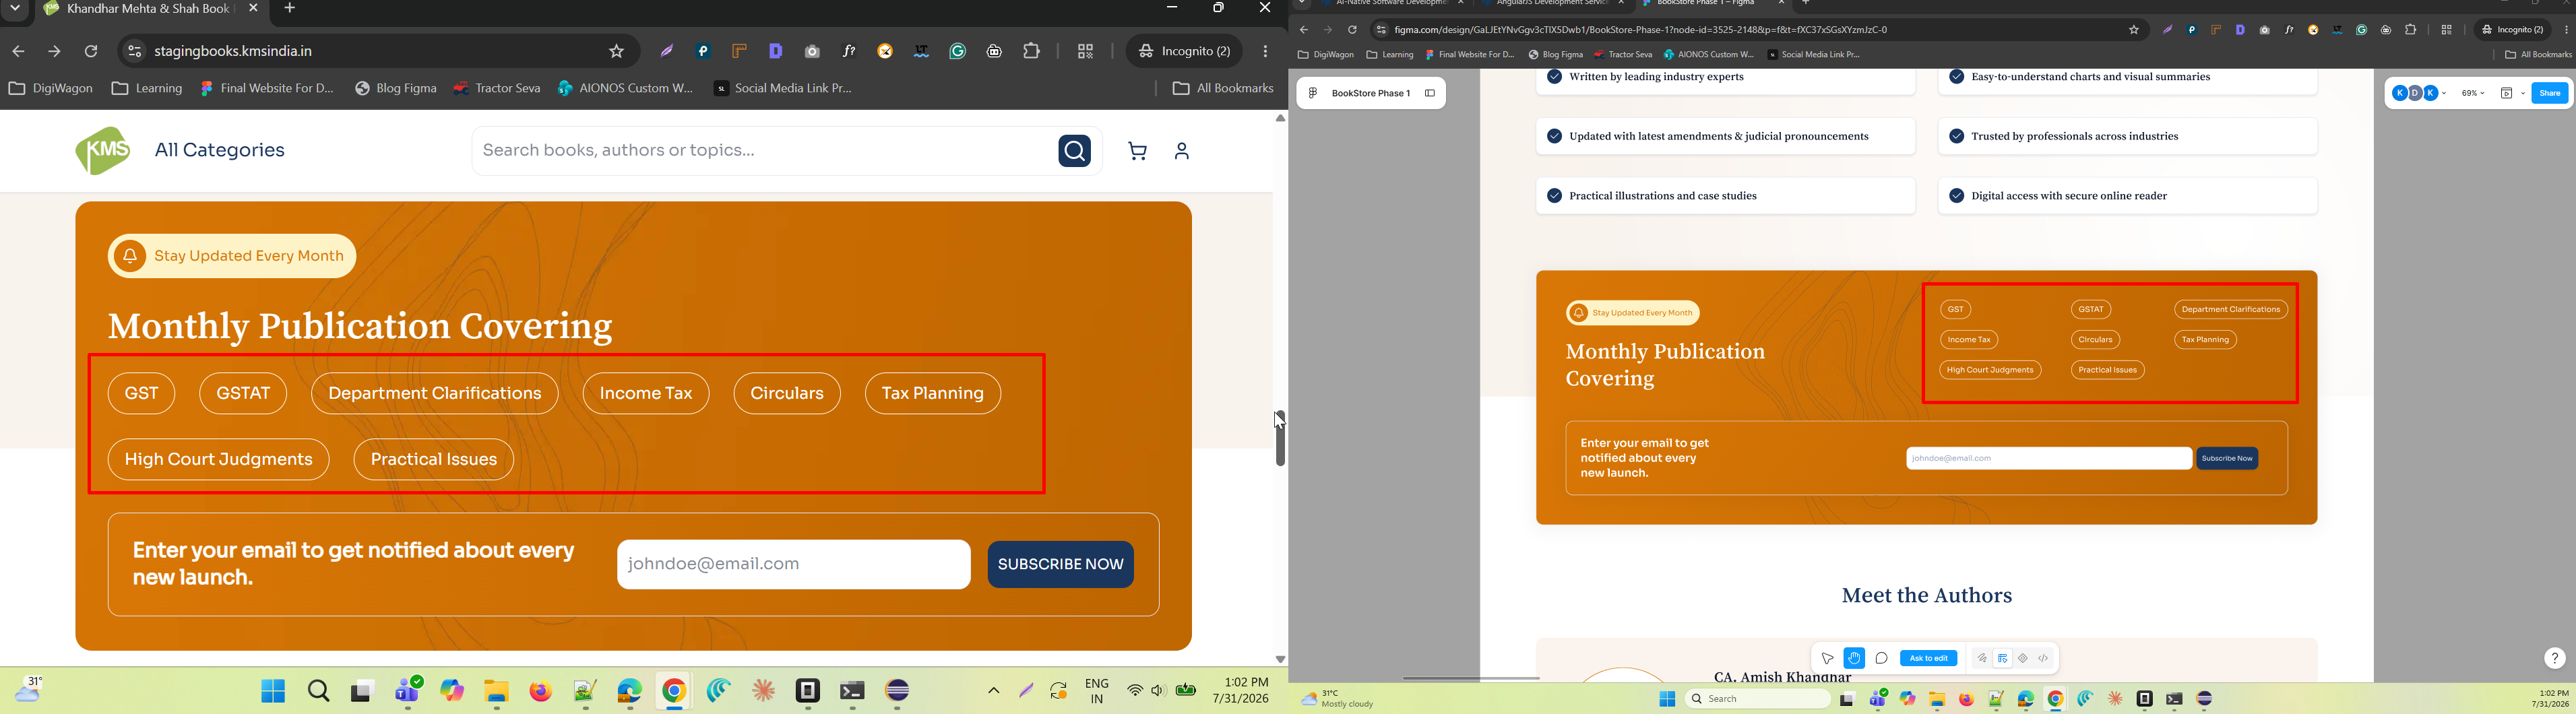
Task: Click the KMS logo in the site header
Action: pos(102,151)
